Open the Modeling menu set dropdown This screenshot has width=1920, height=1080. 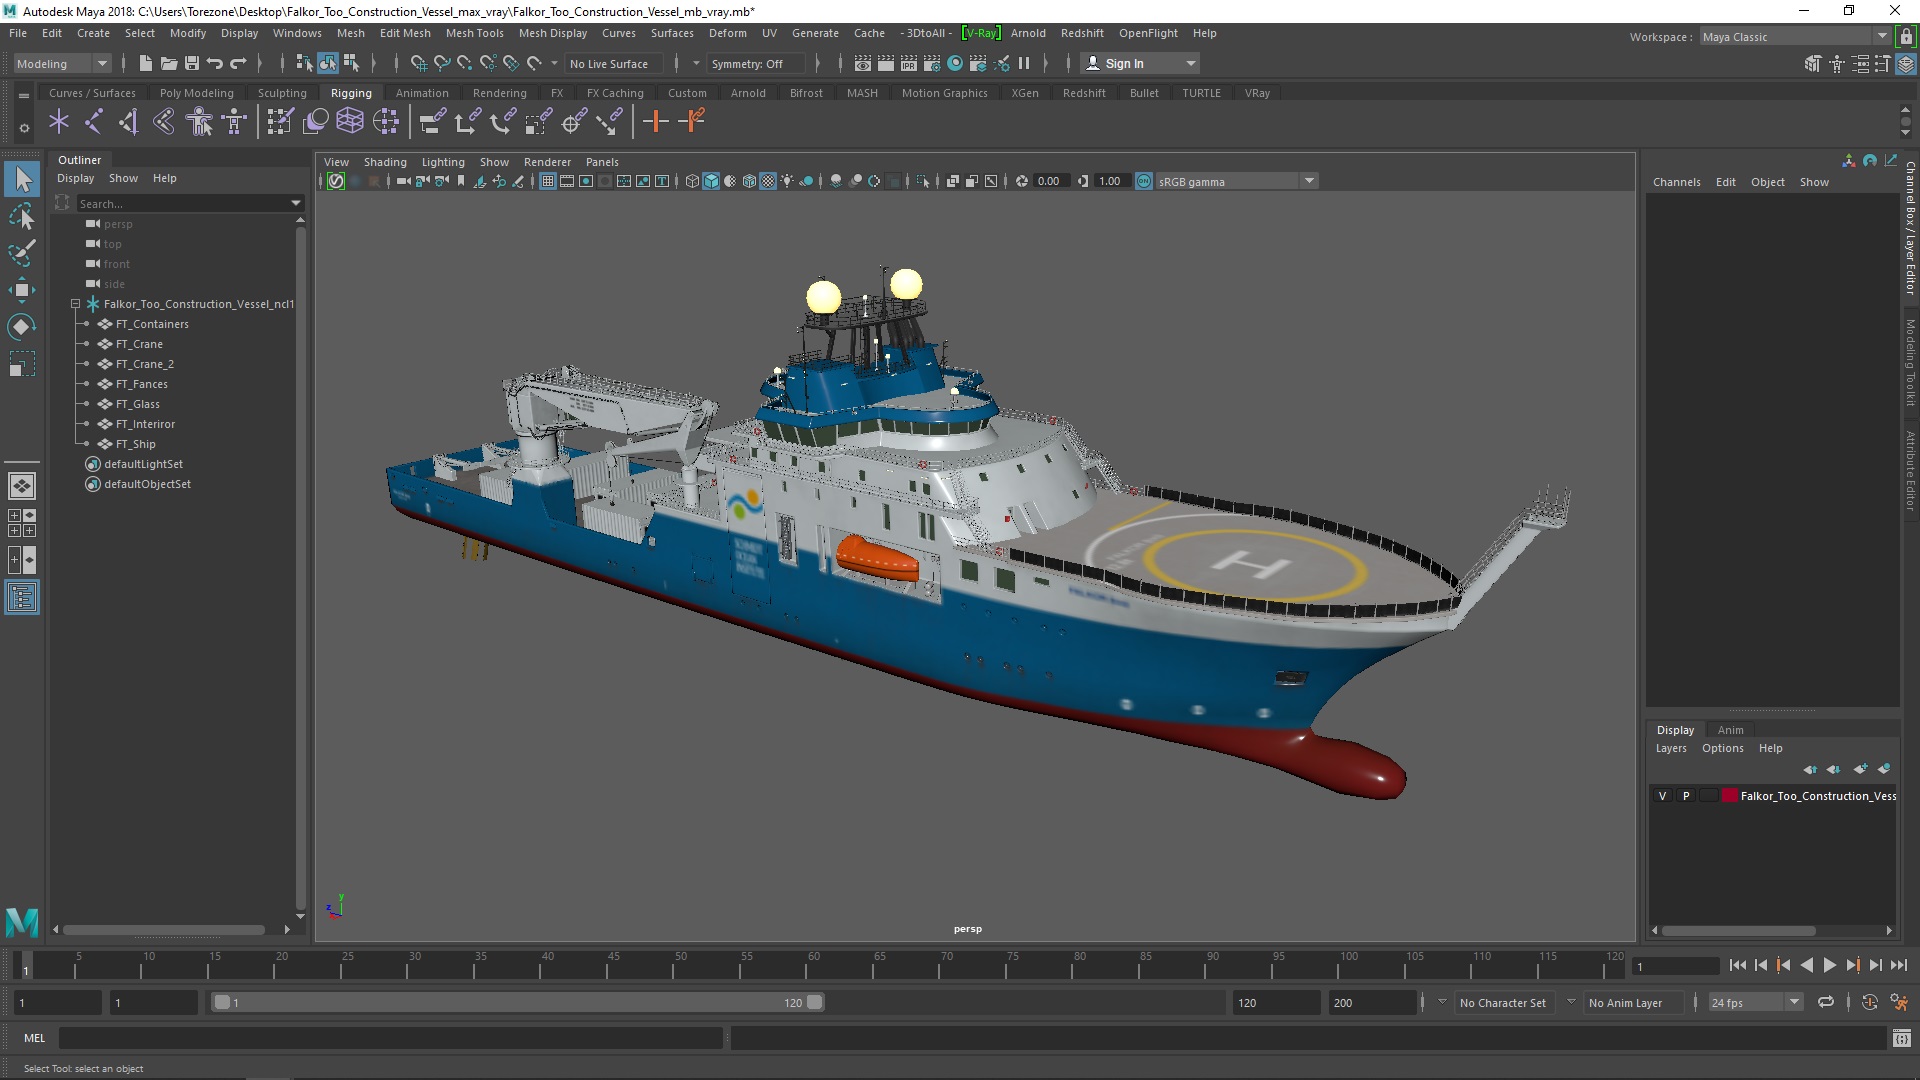(x=62, y=63)
